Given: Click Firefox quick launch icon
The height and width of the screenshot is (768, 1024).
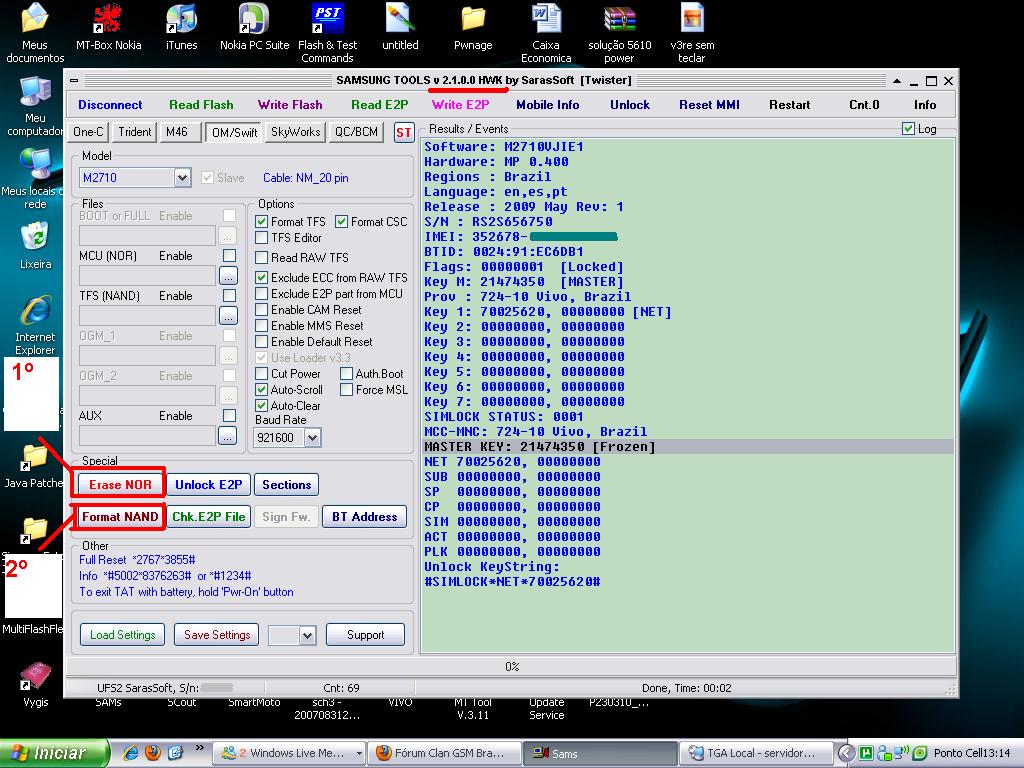Looking at the screenshot, I should 153,753.
